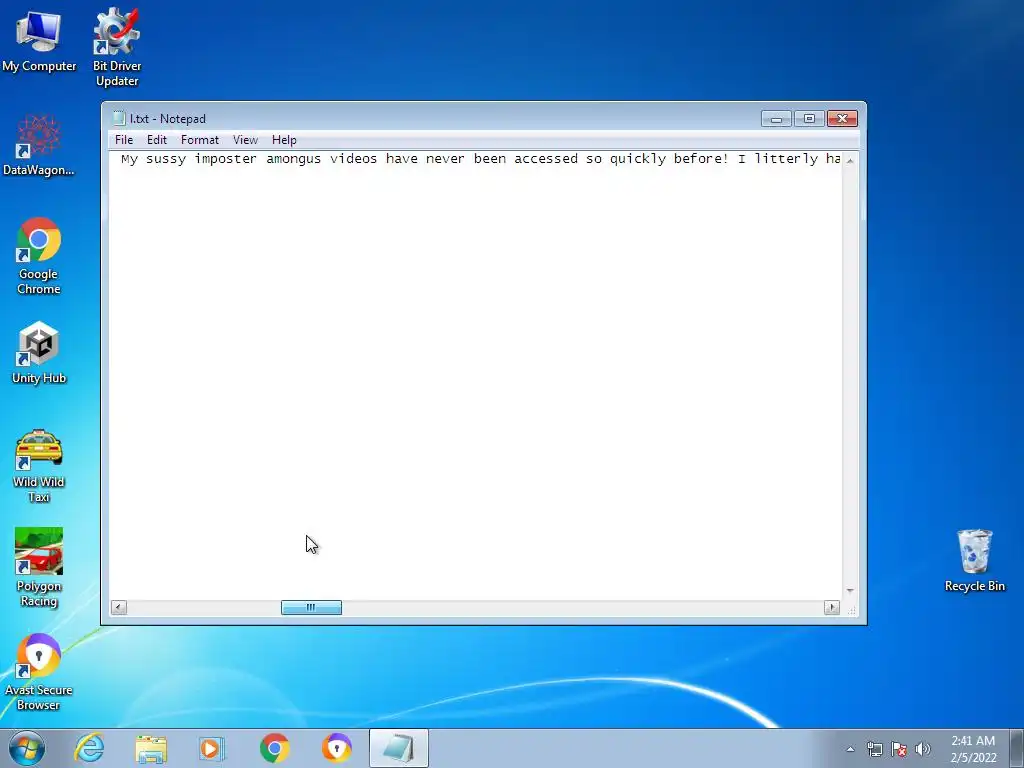The width and height of the screenshot is (1024, 768).
Task: Click the vertical scrollbar up arrow
Action: pos(850,160)
